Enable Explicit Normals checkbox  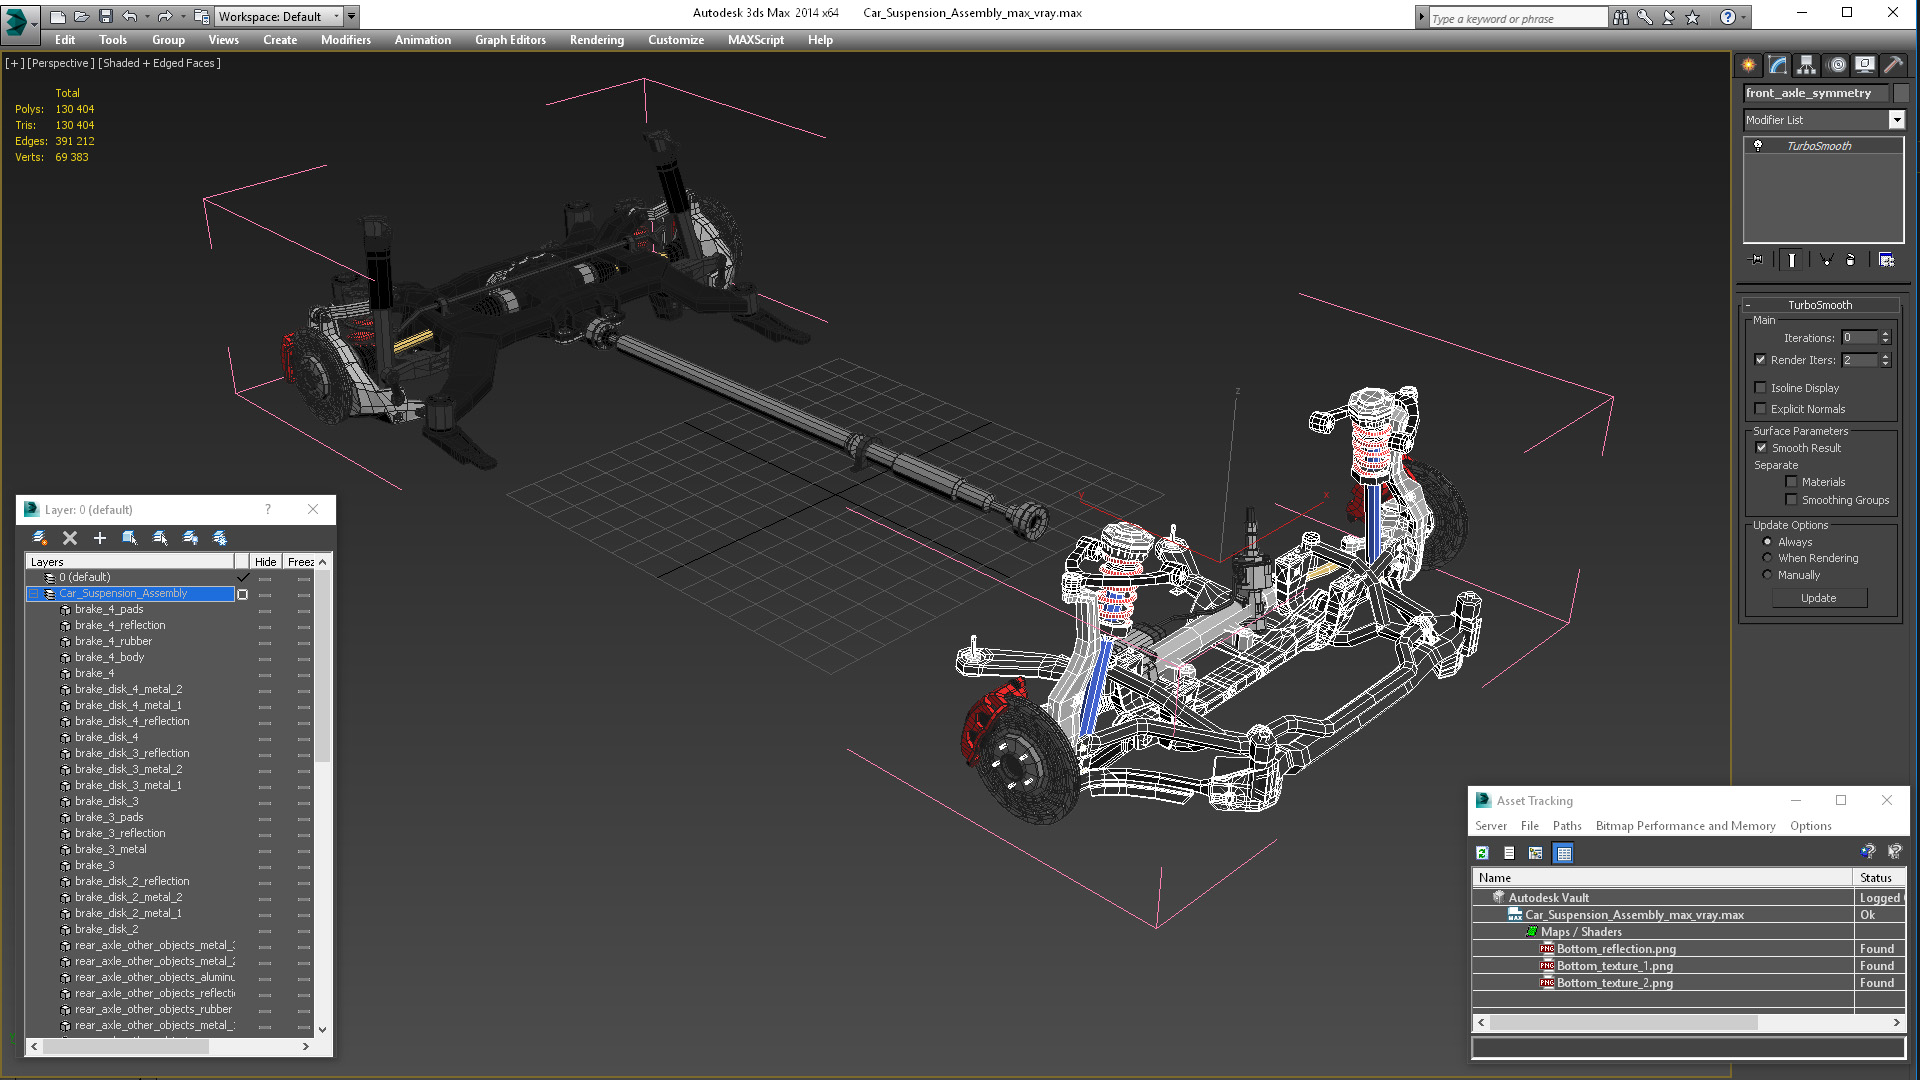point(1760,409)
